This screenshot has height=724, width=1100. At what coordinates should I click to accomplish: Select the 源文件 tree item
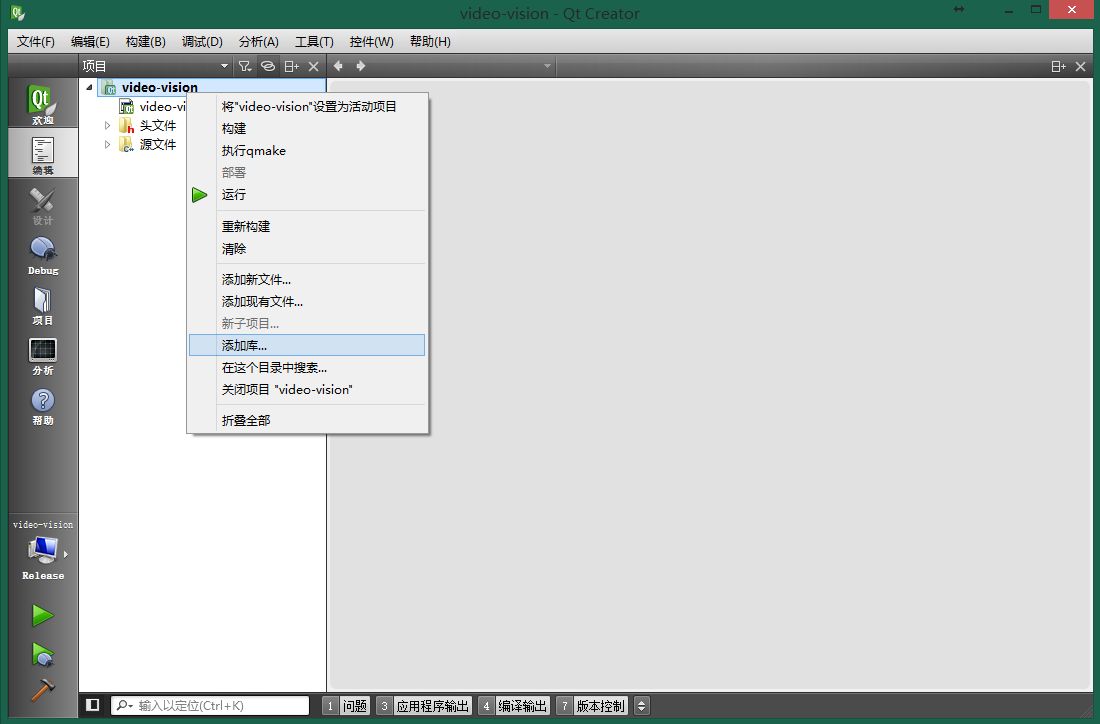157,145
